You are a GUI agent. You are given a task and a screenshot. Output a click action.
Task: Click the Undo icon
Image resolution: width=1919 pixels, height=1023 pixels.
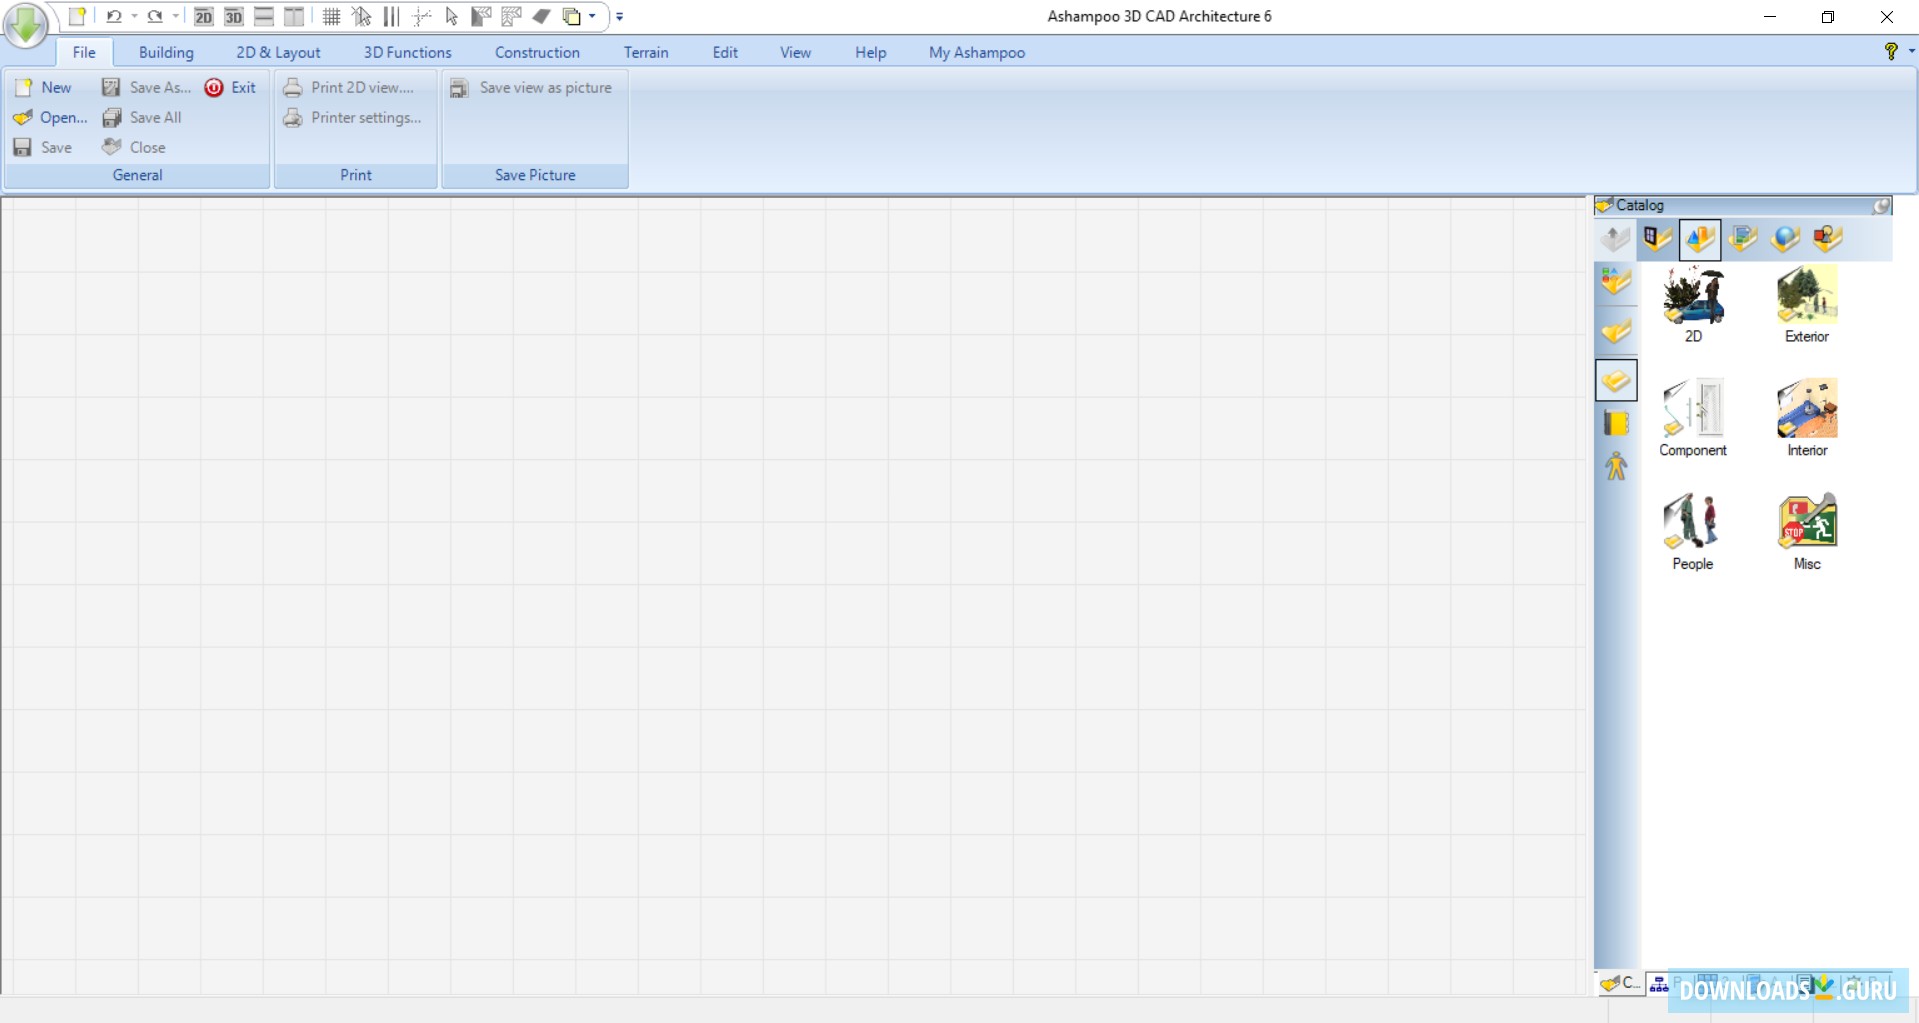click(114, 16)
